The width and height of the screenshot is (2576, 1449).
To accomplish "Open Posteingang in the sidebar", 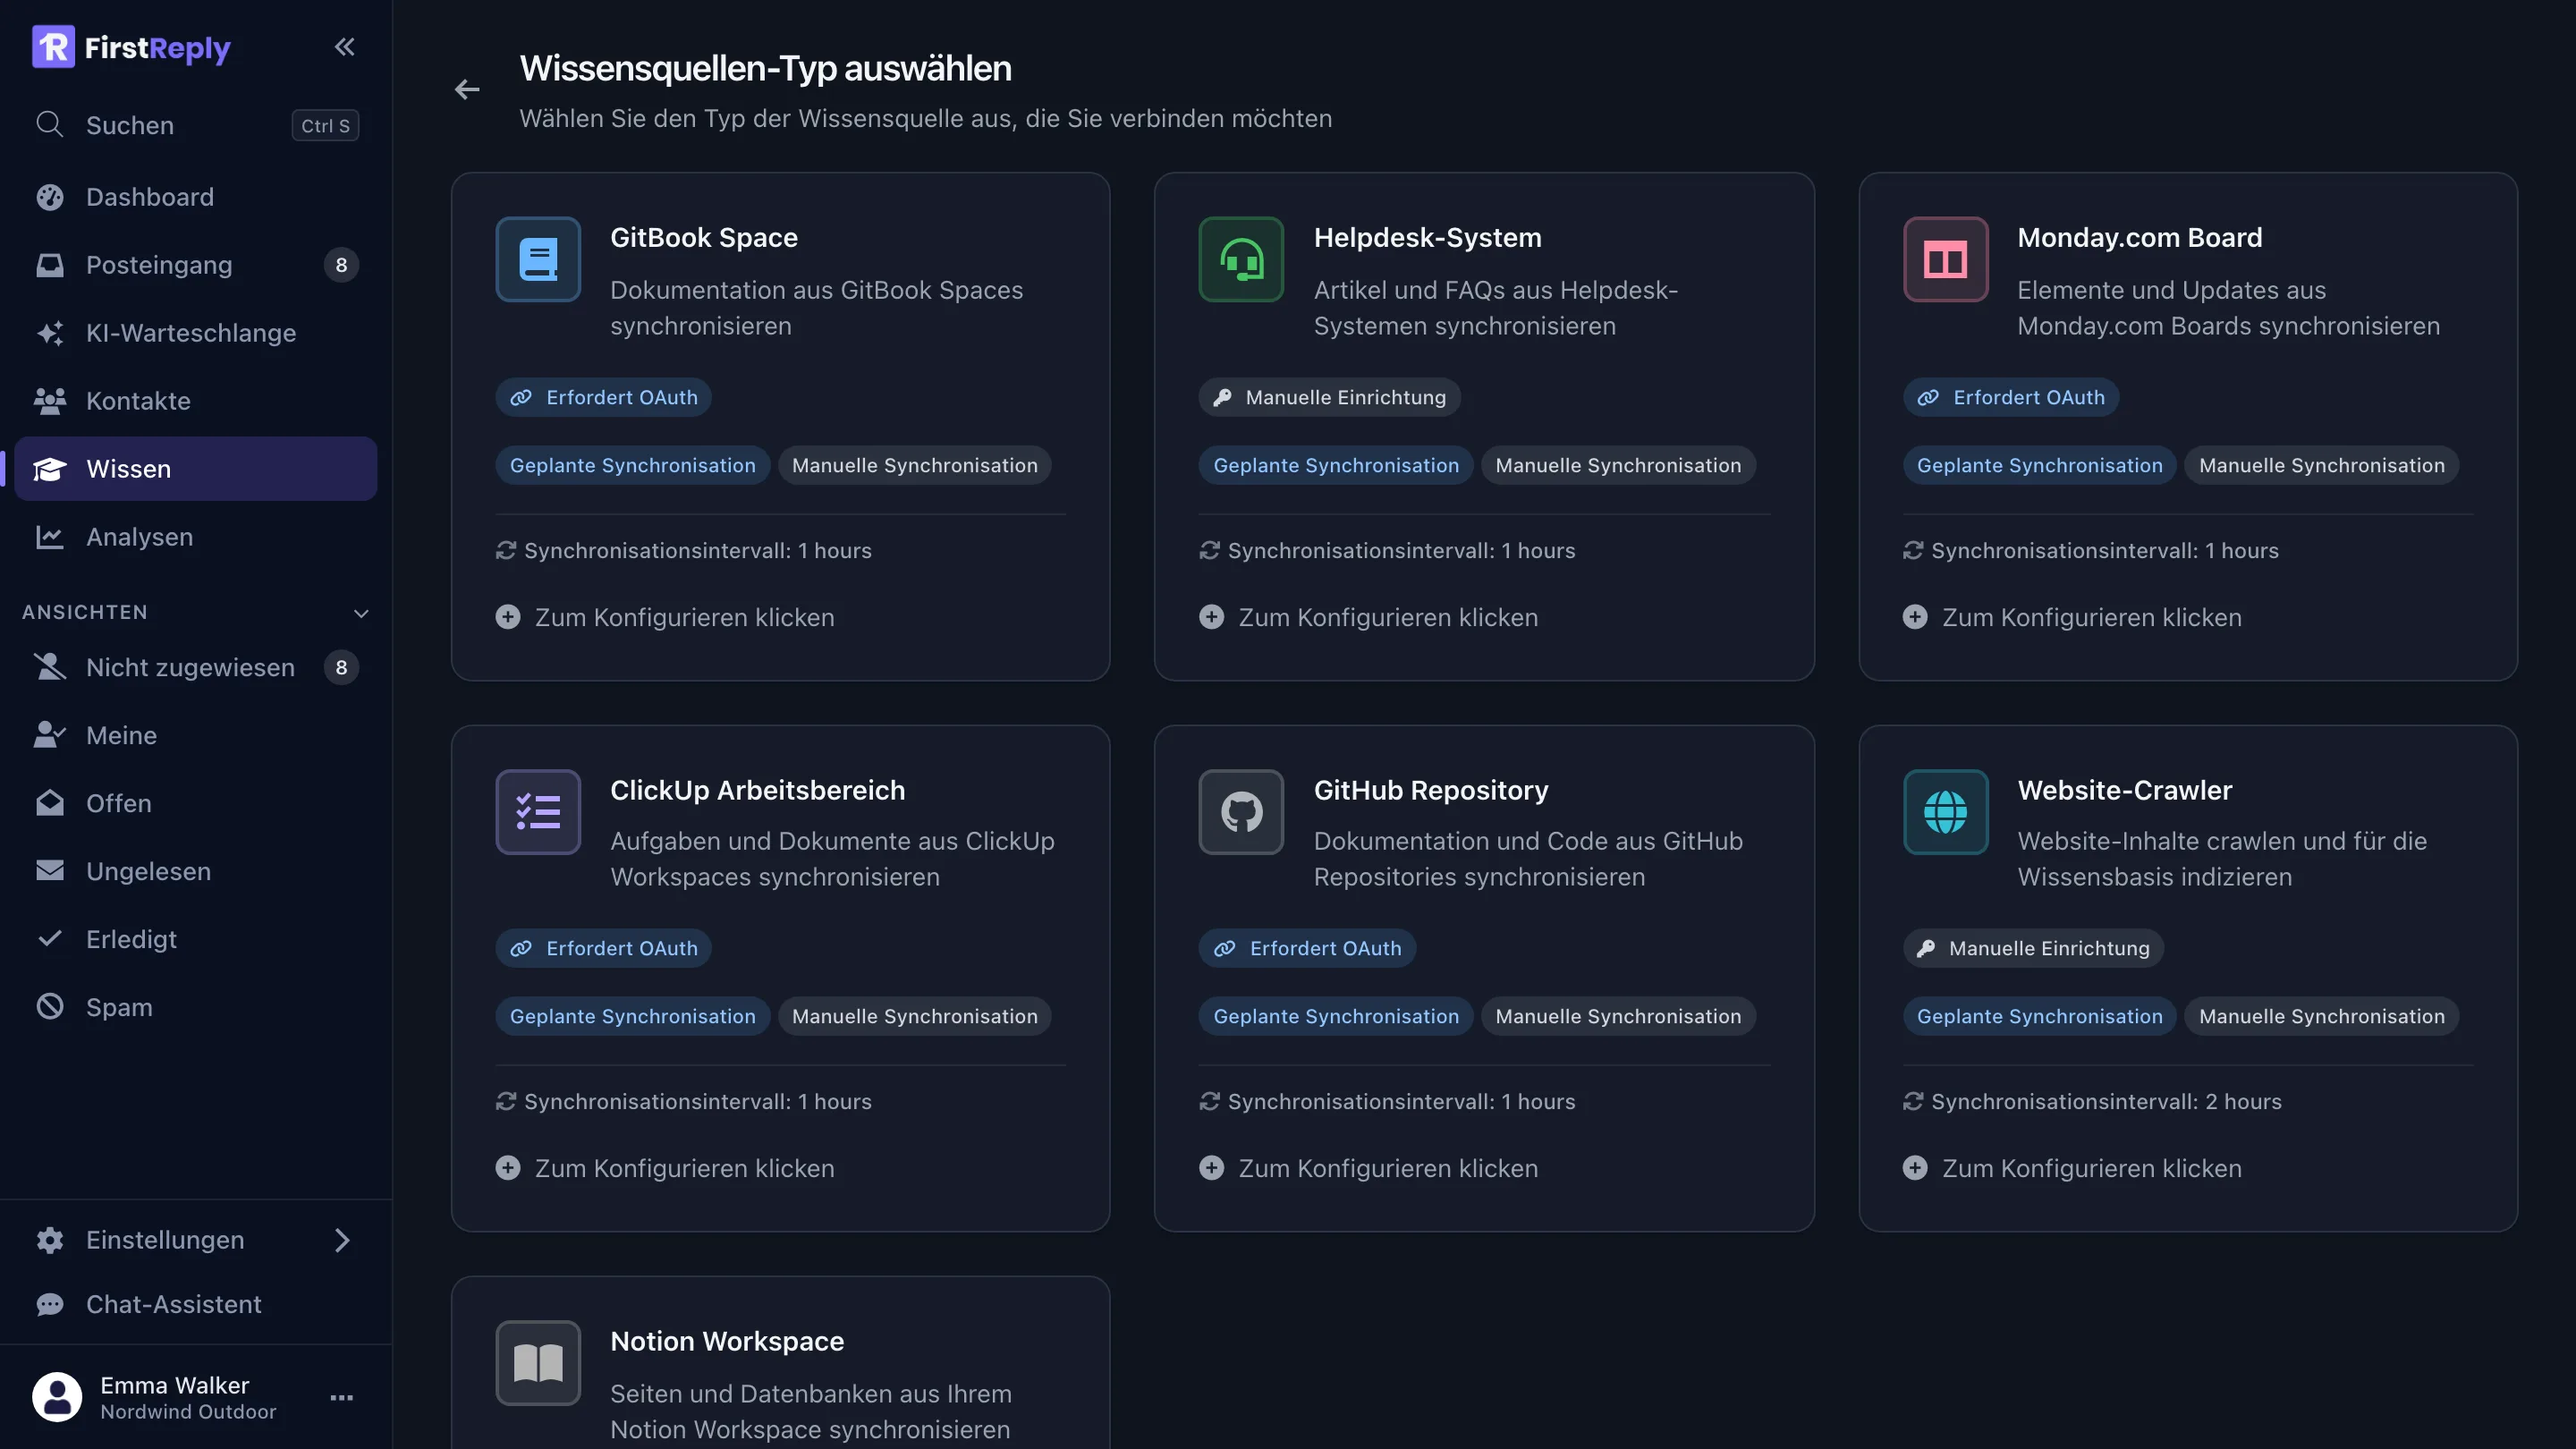I will (196, 265).
